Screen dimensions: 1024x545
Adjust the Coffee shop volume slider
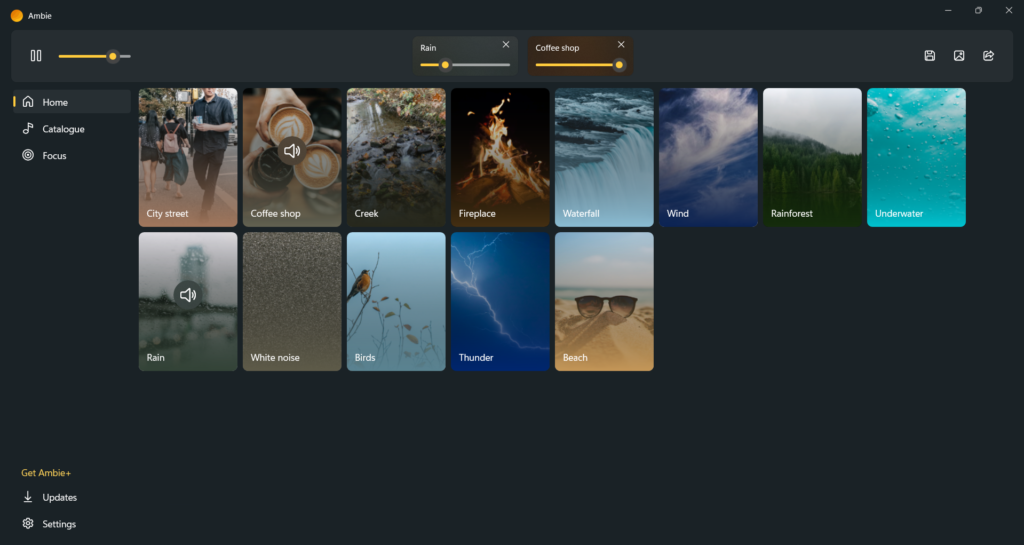(x=619, y=65)
